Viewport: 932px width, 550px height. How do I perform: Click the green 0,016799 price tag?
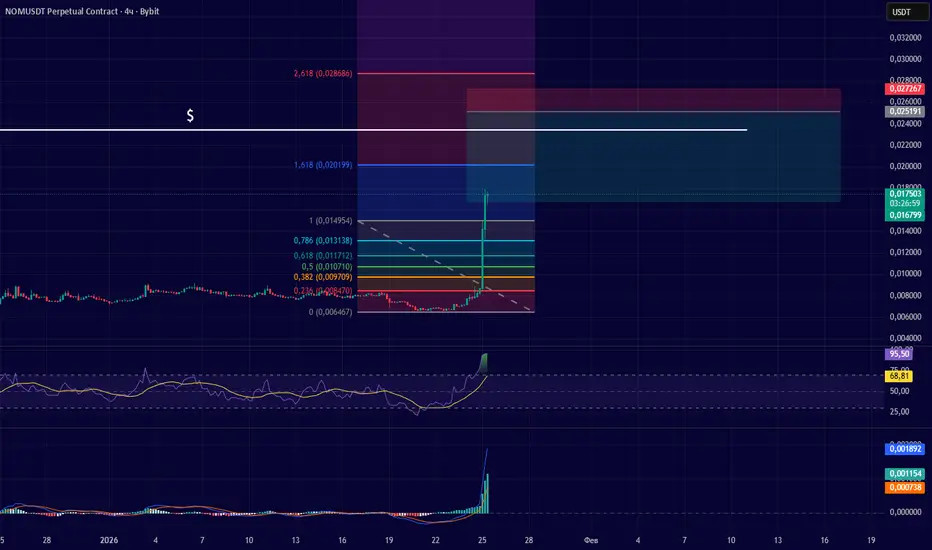click(x=905, y=215)
